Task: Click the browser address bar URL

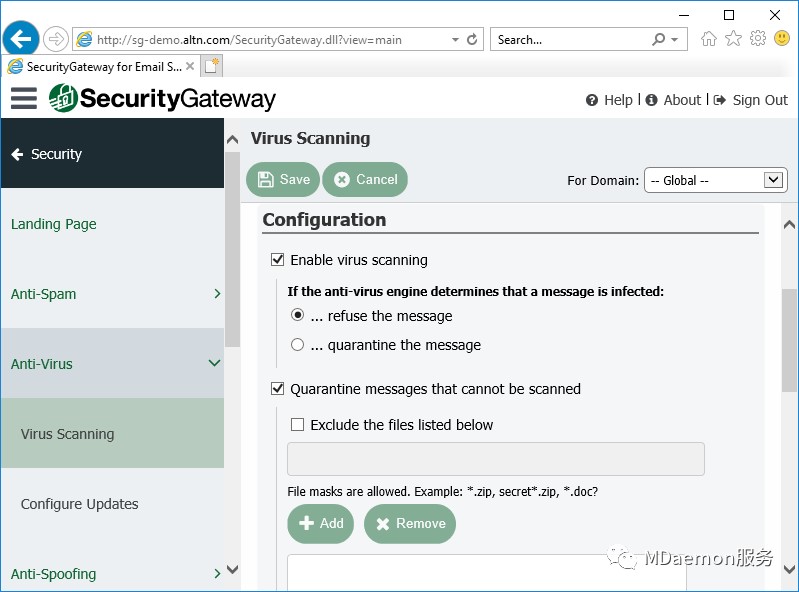Action: tap(249, 40)
